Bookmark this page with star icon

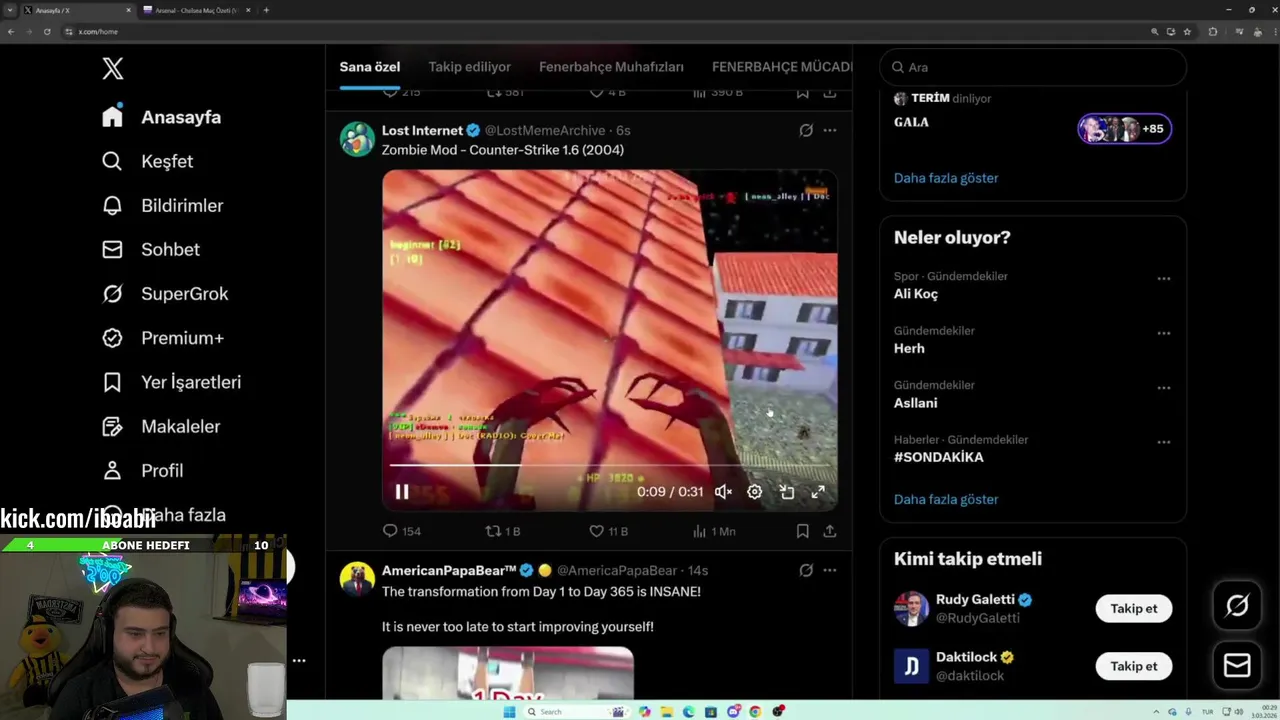pos(1187,31)
